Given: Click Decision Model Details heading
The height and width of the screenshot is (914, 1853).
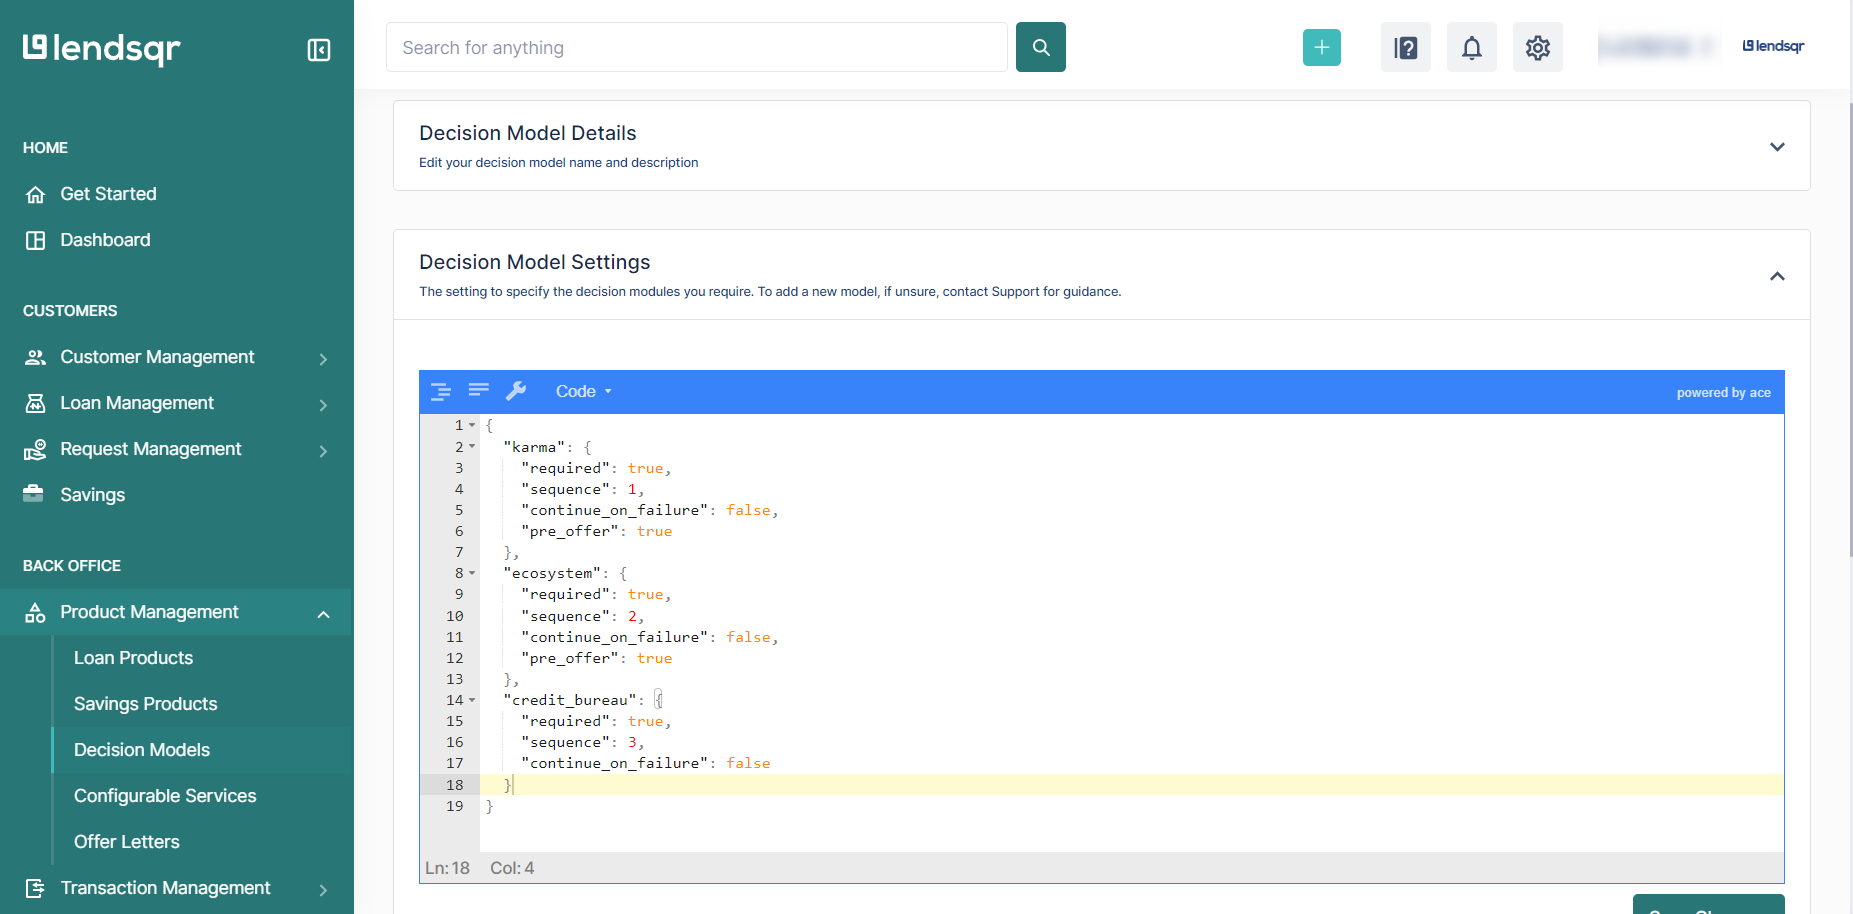Looking at the screenshot, I should [528, 133].
